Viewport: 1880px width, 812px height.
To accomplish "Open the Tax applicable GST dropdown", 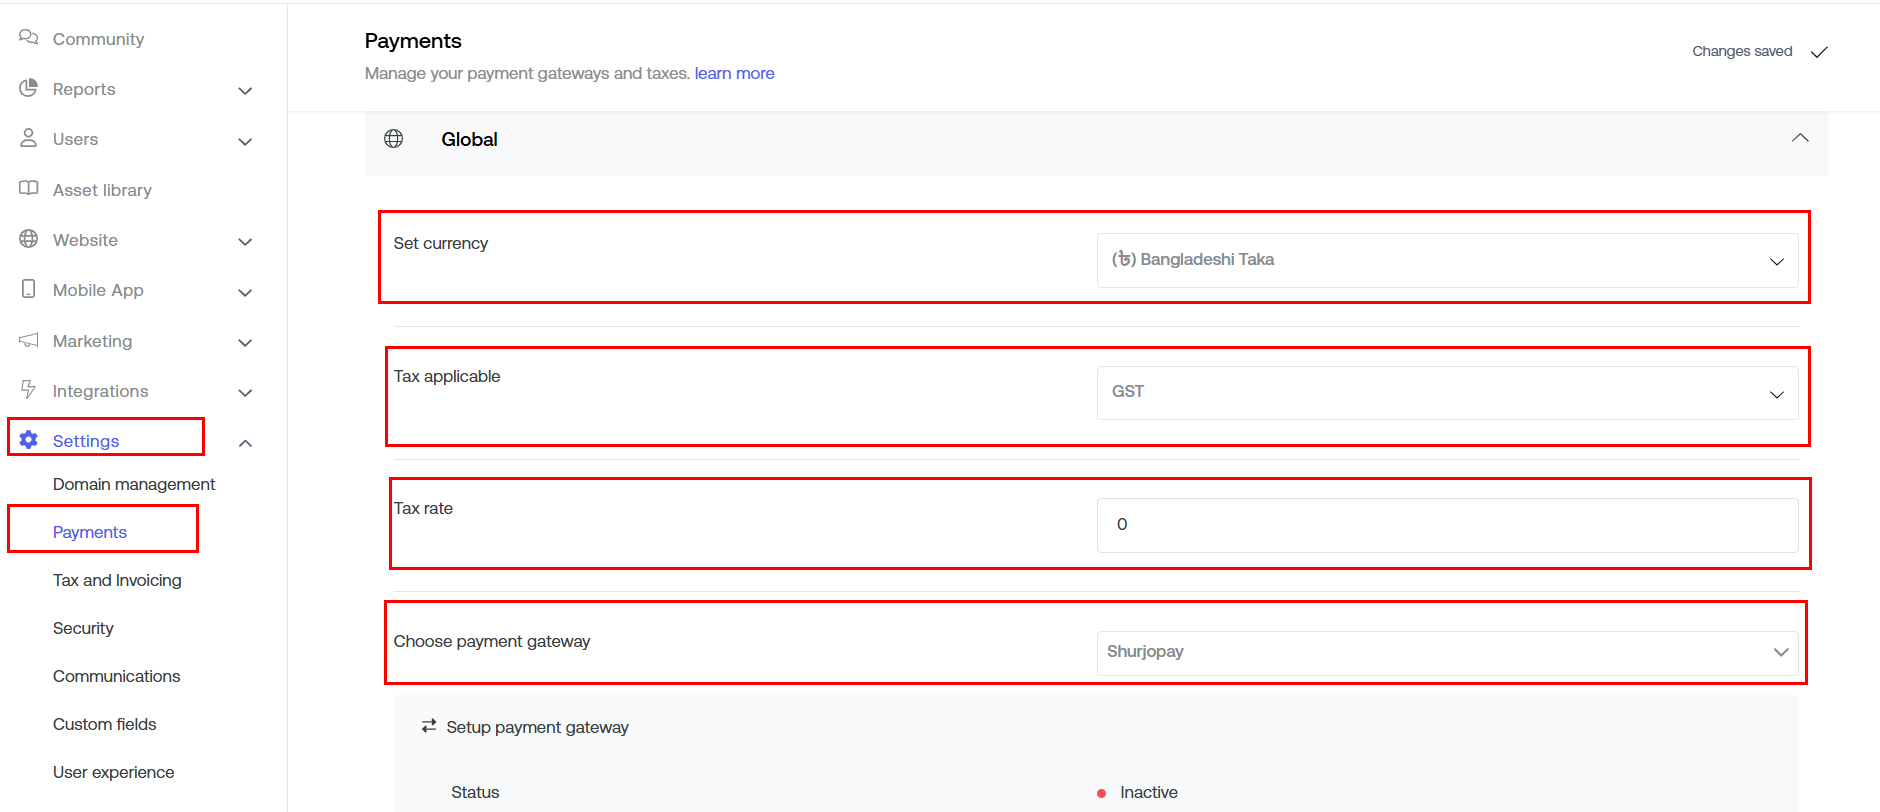I will point(1446,393).
